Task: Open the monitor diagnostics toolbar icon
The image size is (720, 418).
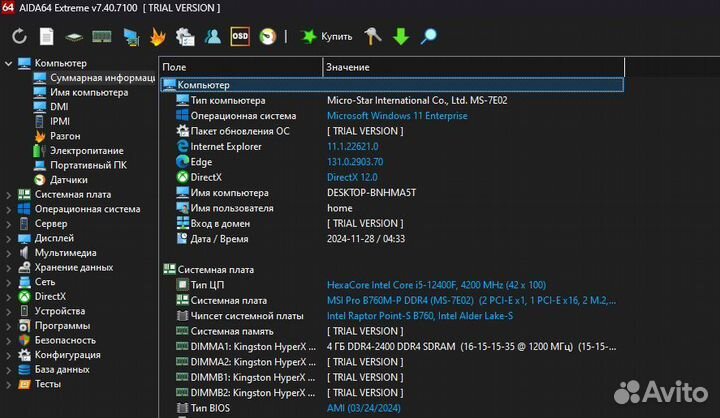Action: pos(131,37)
